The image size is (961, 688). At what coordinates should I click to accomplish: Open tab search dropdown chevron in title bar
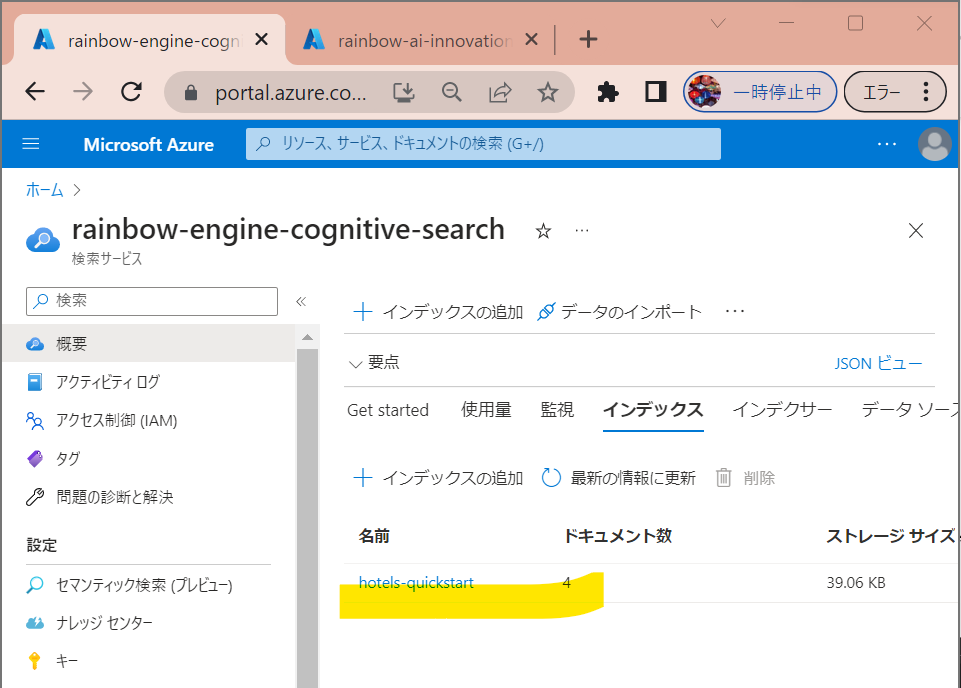(x=718, y=23)
